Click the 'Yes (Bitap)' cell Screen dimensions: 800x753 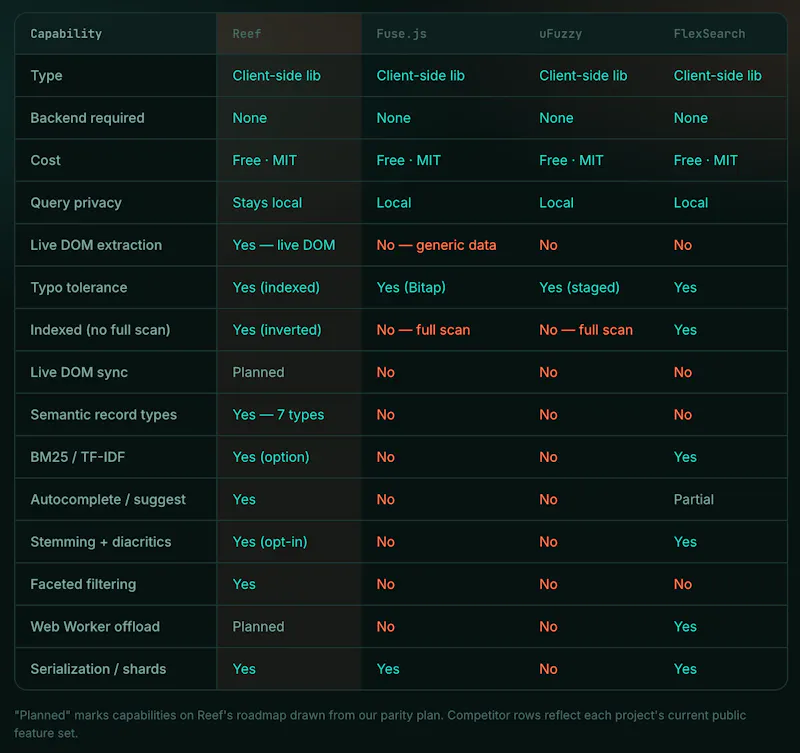[x=411, y=287]
